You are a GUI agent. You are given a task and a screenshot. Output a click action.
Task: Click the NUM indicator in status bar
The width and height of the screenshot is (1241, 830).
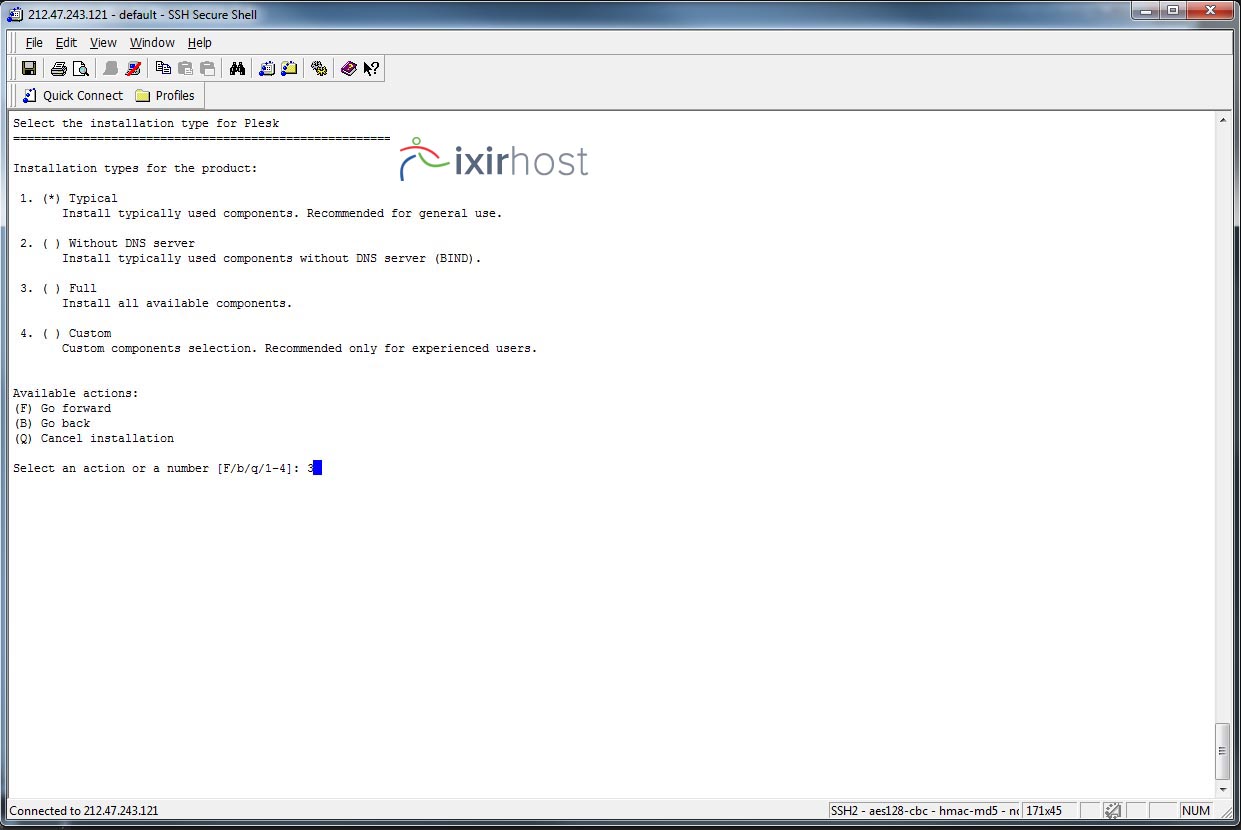1195,811
